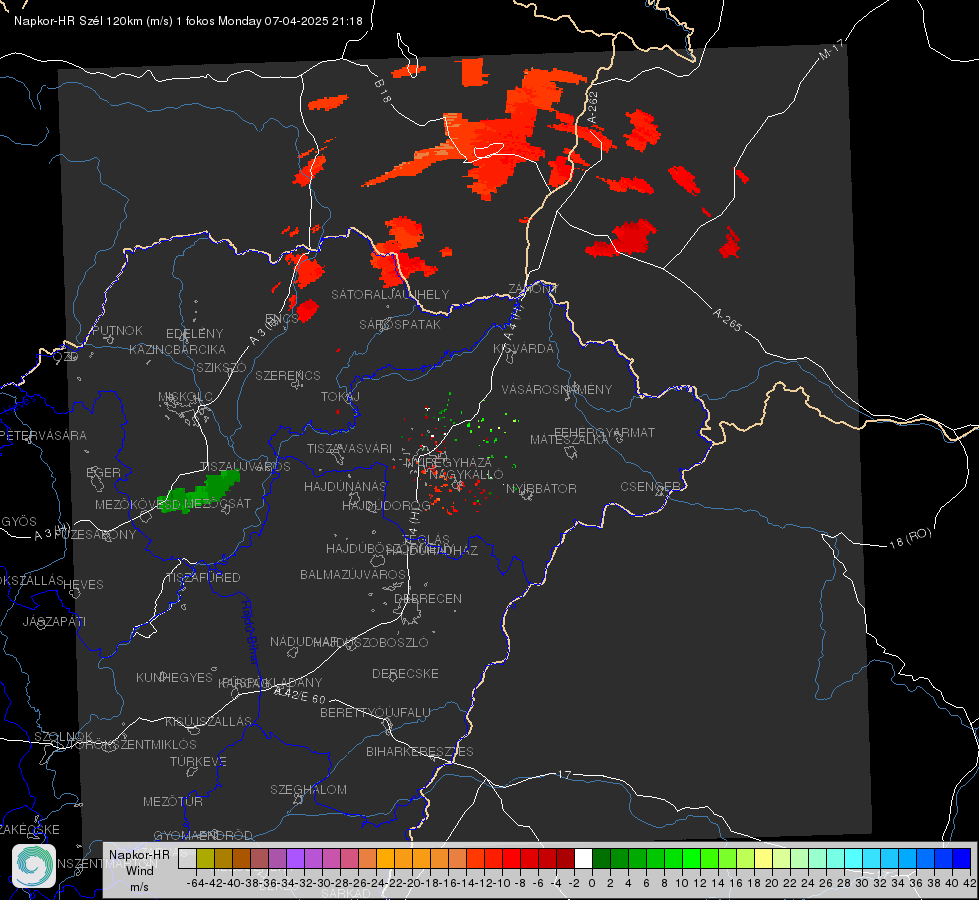Click the BERETTYÓÚJFALU town label
Image resolution: width=979 pixels, height=900 pixels.
pyautogui.click(x=375, y=712)
